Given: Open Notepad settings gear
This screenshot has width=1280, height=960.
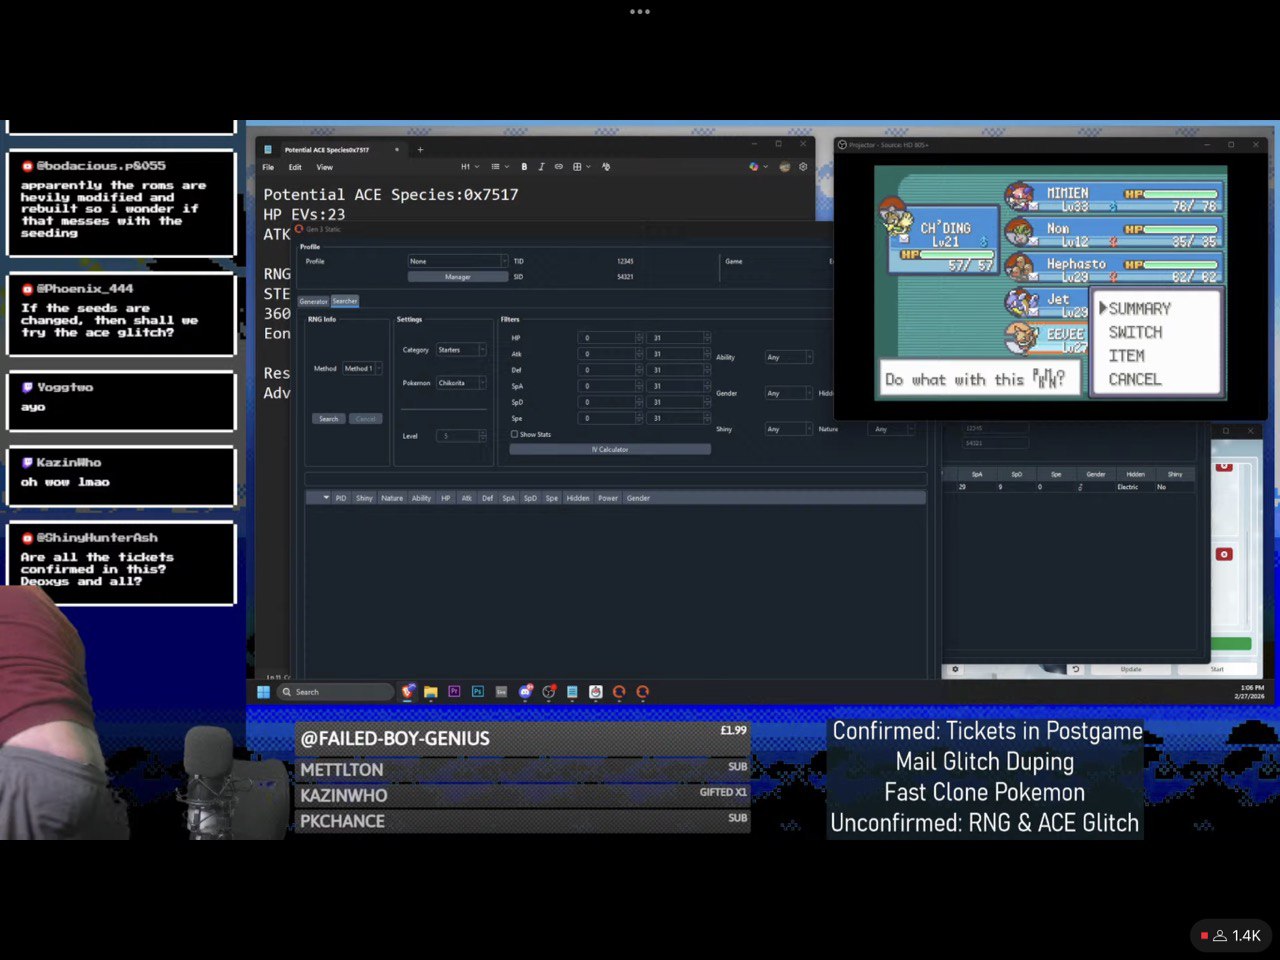Looking at the screenshot, I should [802, 167].
